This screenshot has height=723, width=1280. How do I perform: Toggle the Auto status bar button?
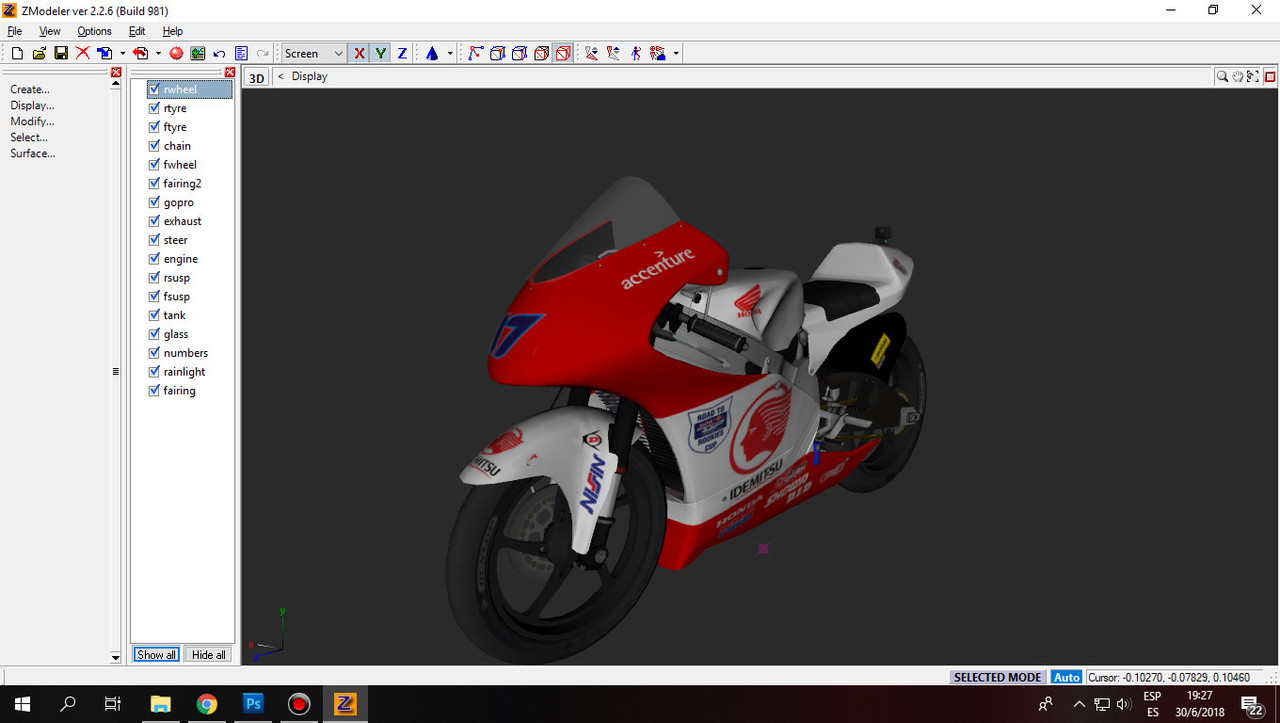coord(1067,677)
